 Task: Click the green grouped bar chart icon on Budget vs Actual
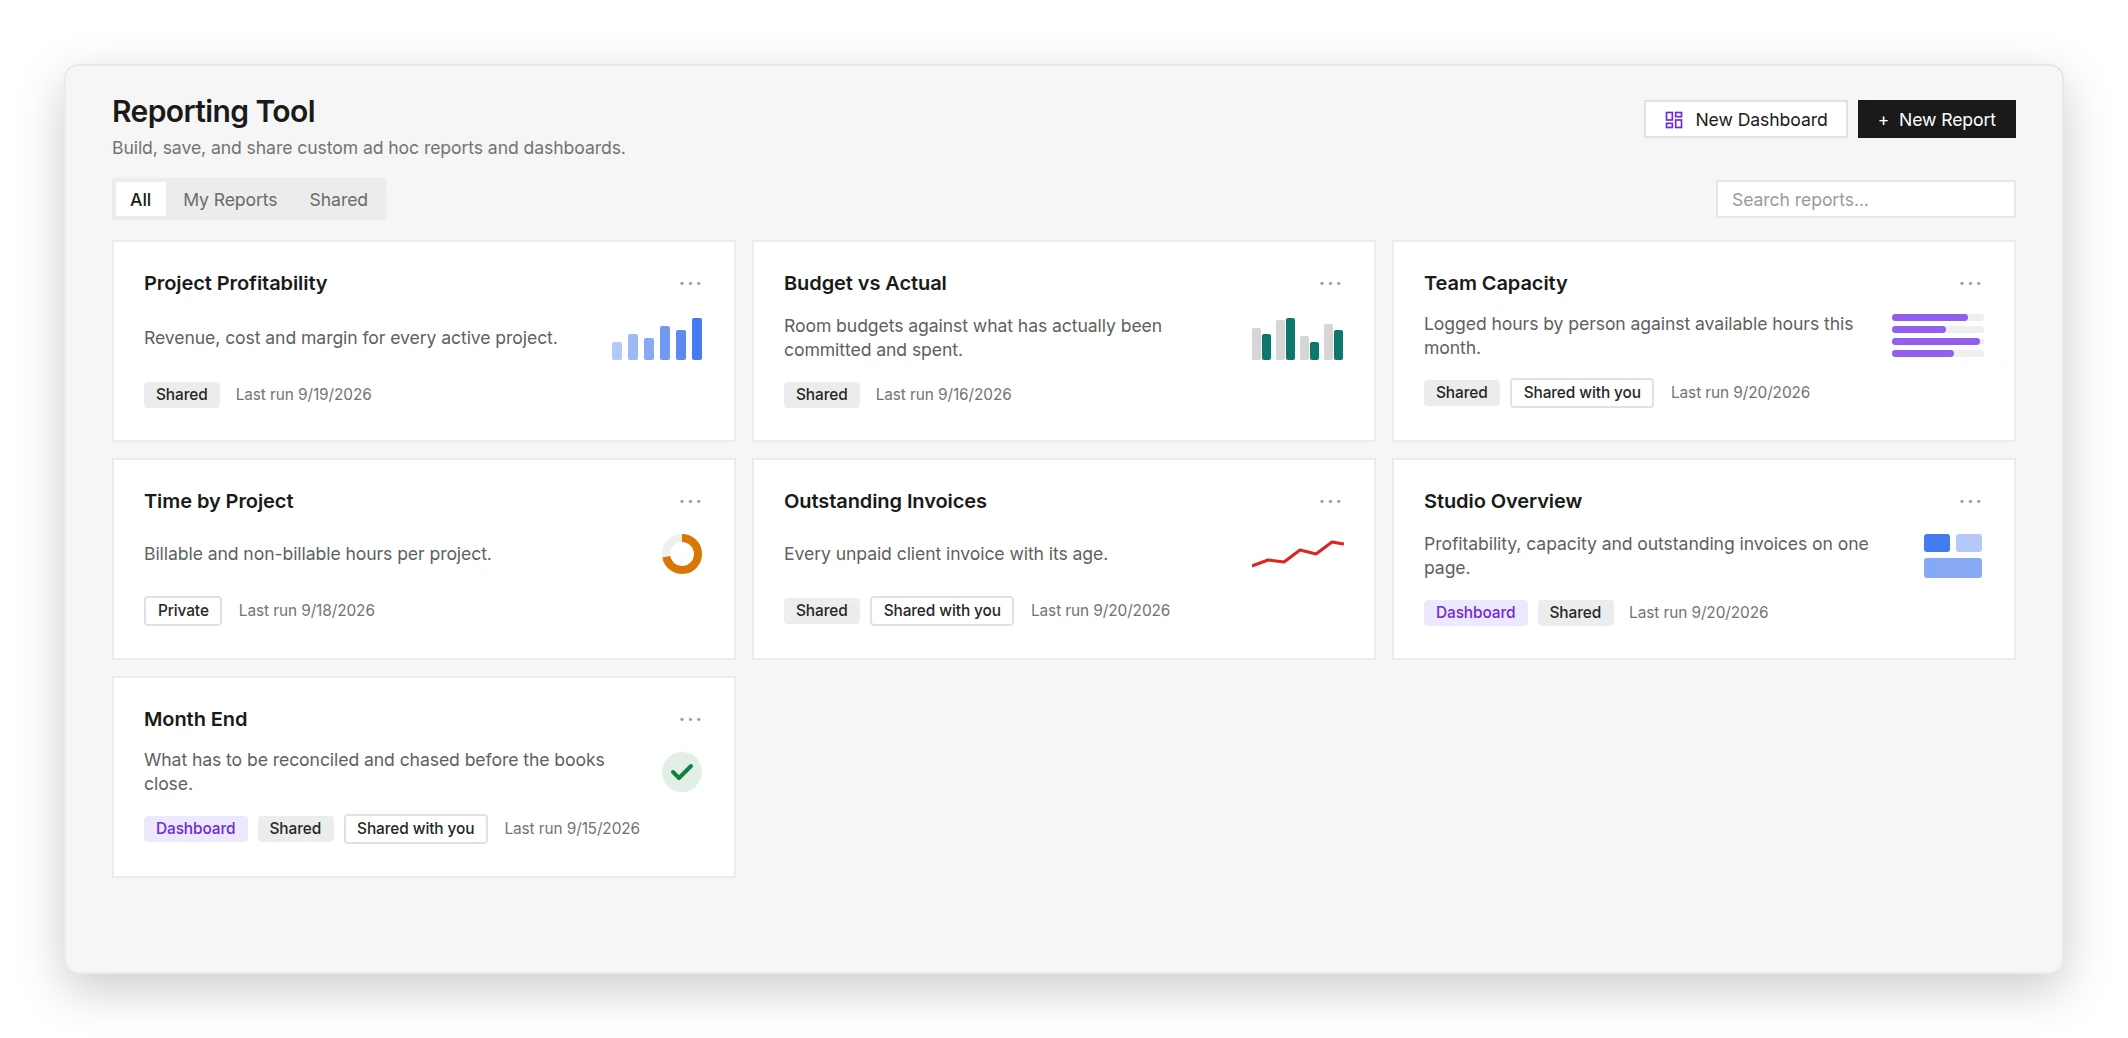pyautogui.click(x=1297, y=339)
